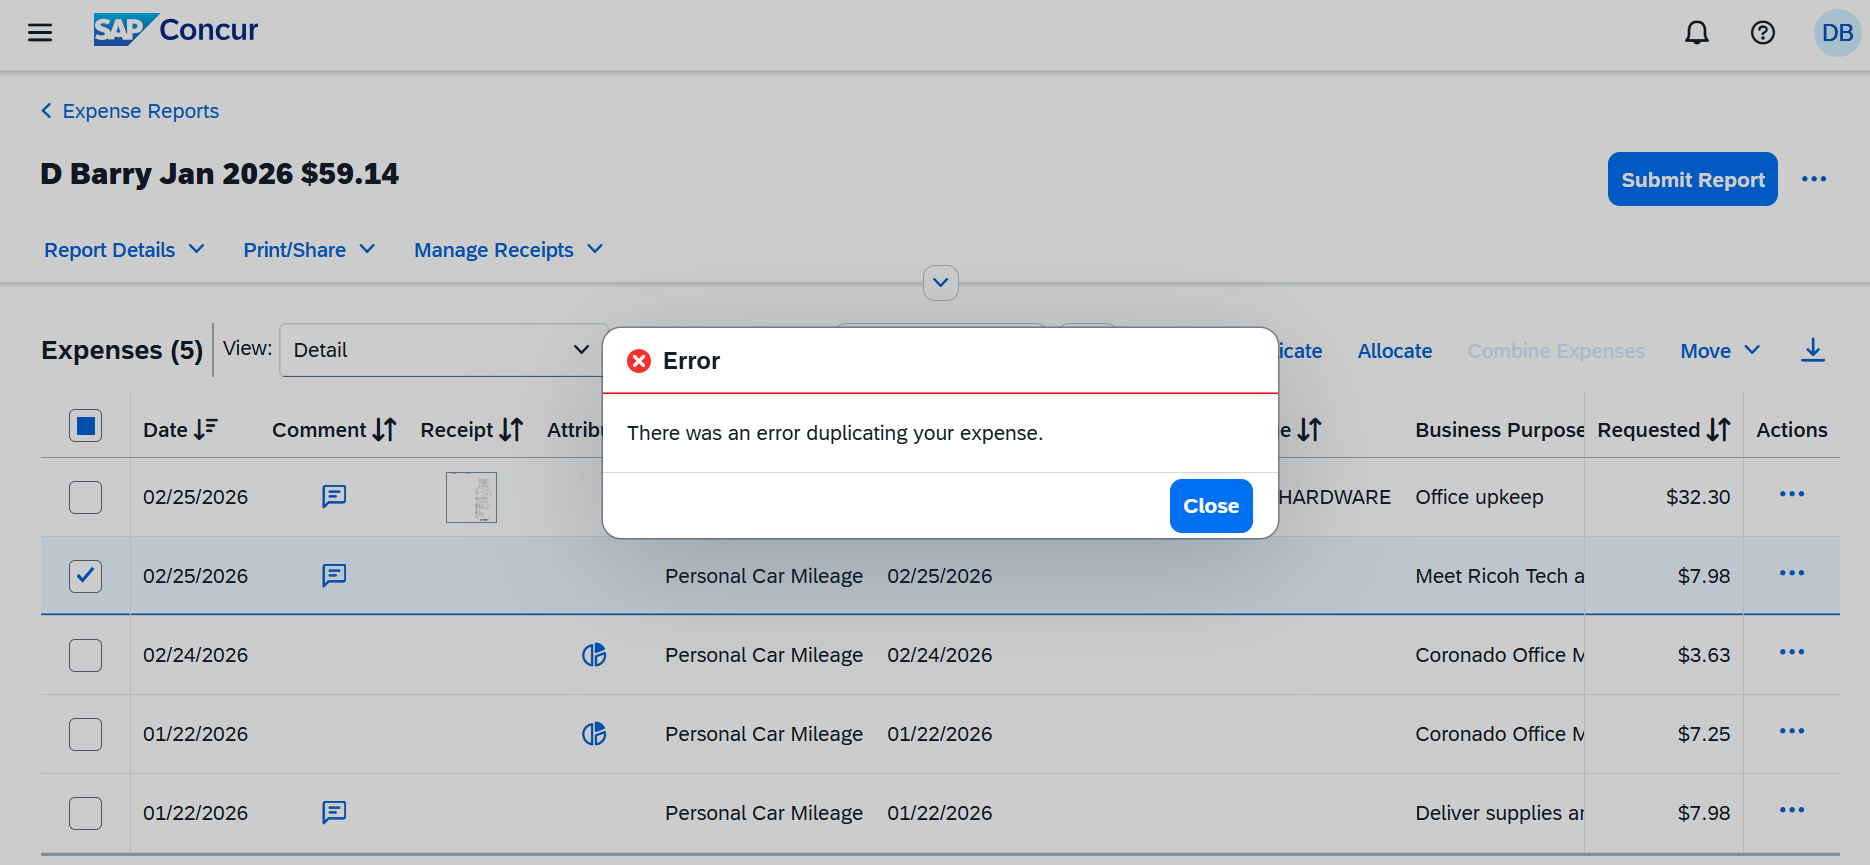Uncheck the Meet Ricoh Tech expense row
The width and height of the screenshot is (1870, 865).
(86, 576)
